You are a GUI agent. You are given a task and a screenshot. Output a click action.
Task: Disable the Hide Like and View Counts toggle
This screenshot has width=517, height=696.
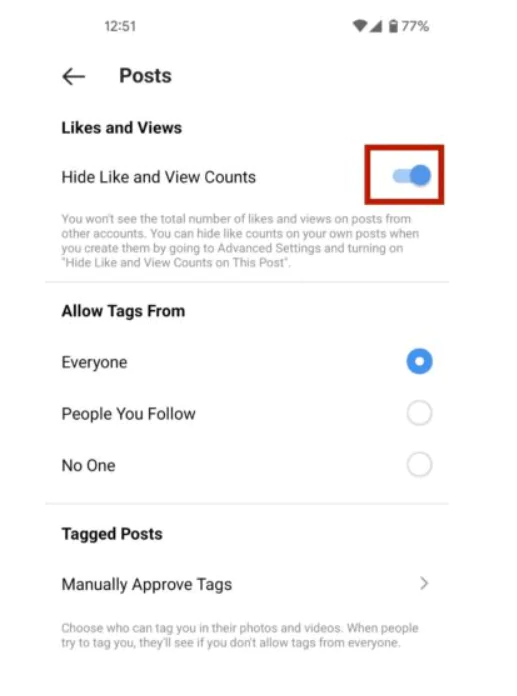coord(411,175)
